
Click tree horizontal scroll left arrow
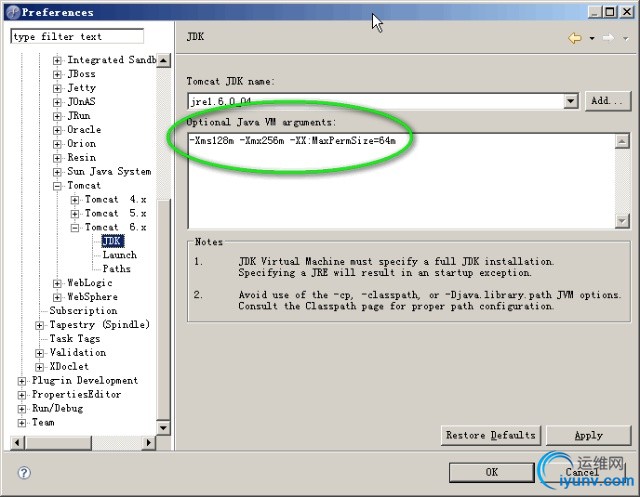pos(17,442)
